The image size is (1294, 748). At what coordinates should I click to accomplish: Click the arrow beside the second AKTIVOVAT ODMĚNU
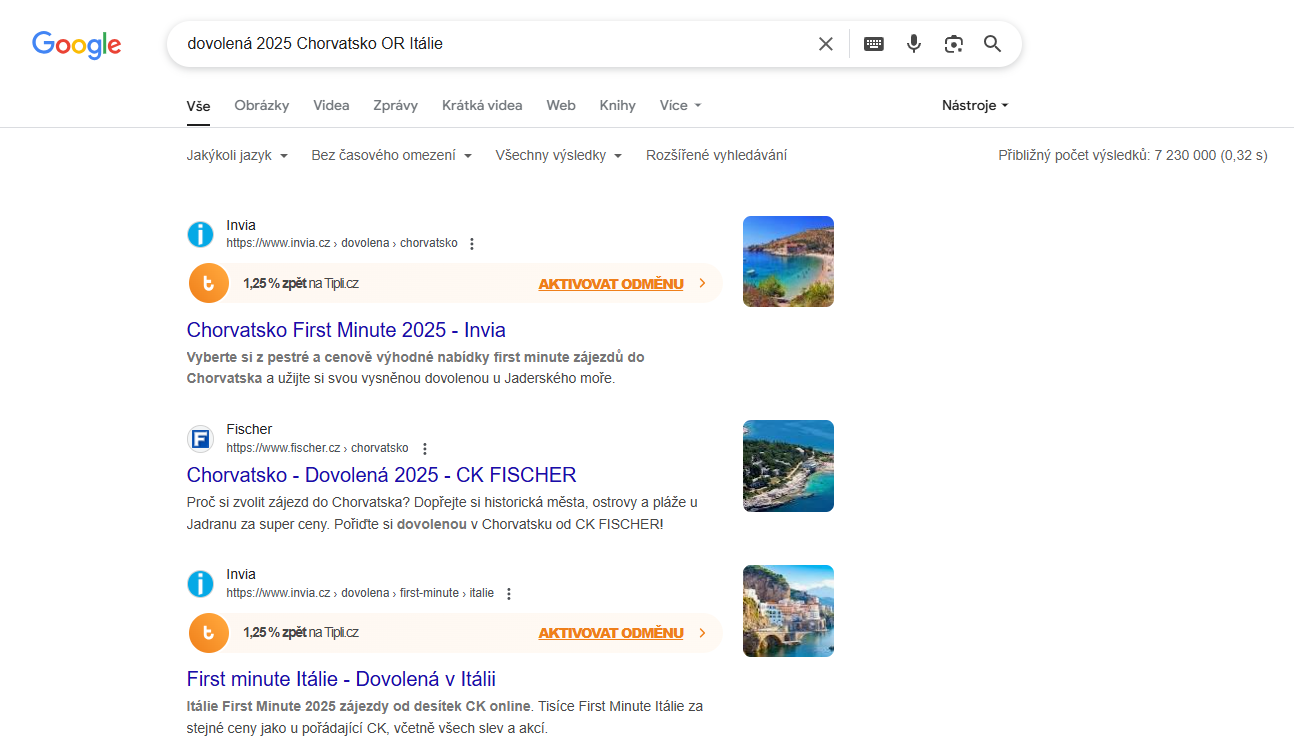click(x=702, y=633)
